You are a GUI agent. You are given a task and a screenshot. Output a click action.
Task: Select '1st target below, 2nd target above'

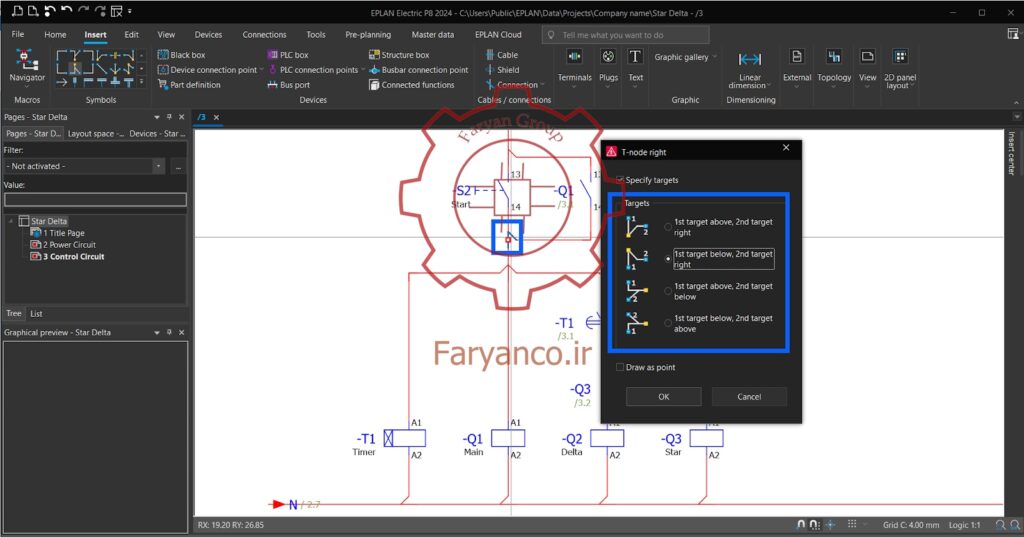point(667,323)
